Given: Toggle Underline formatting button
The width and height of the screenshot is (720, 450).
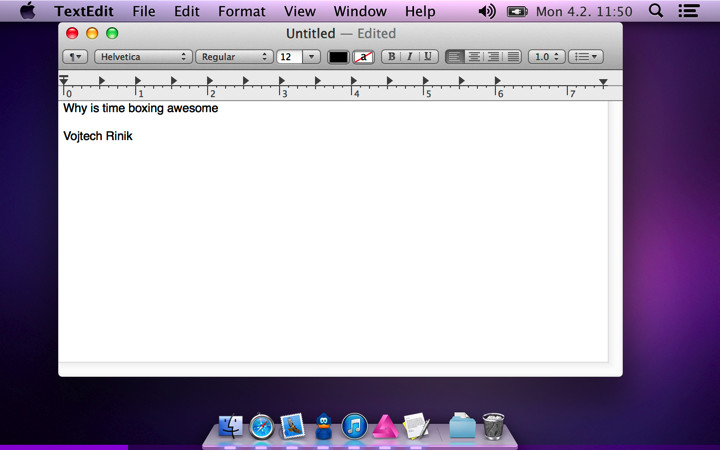Looking at the screenshot, I should click(x=428, y=56).
